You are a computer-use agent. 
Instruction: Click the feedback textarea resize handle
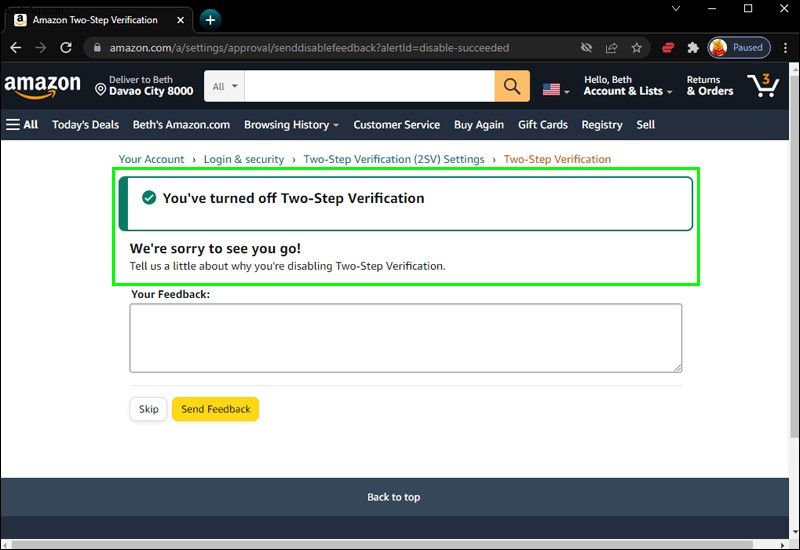coord(678,368)
